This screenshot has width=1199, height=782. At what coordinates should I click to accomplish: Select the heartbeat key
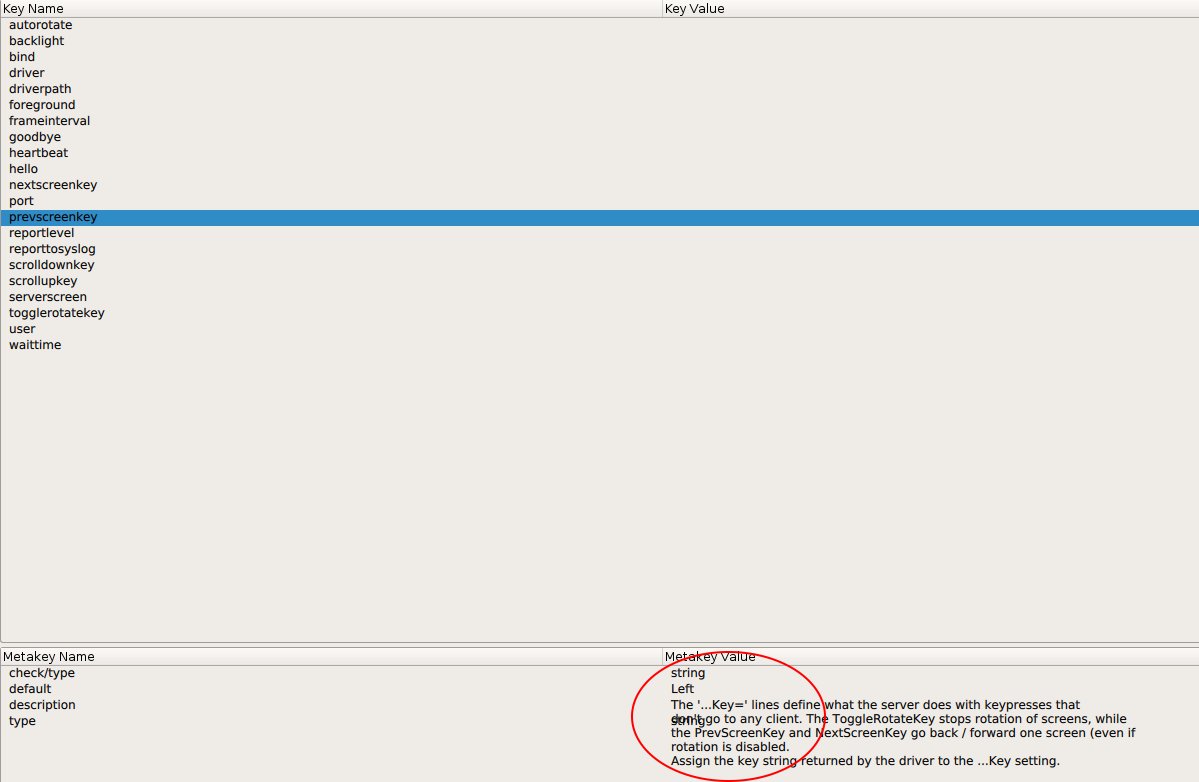38,152
